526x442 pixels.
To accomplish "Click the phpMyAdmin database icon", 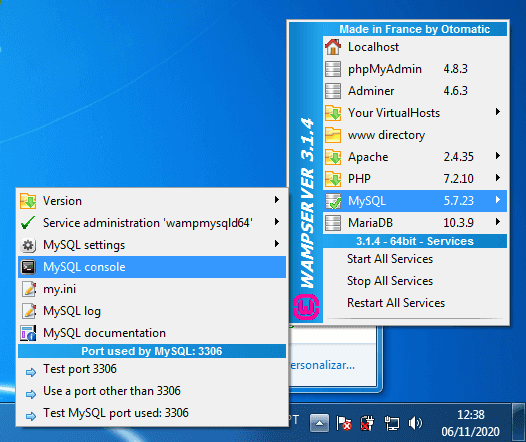I will (x=333, y=69).
